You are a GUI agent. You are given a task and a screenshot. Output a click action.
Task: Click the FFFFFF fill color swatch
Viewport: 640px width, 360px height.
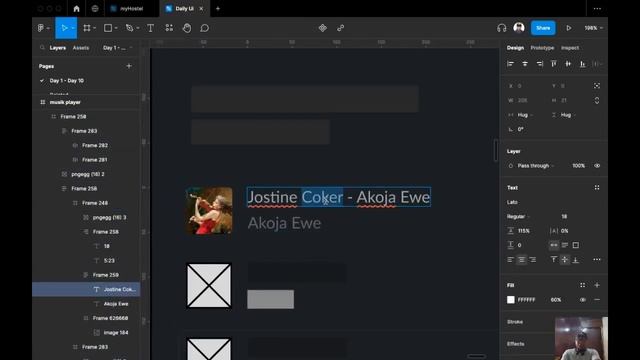(511, 300)
